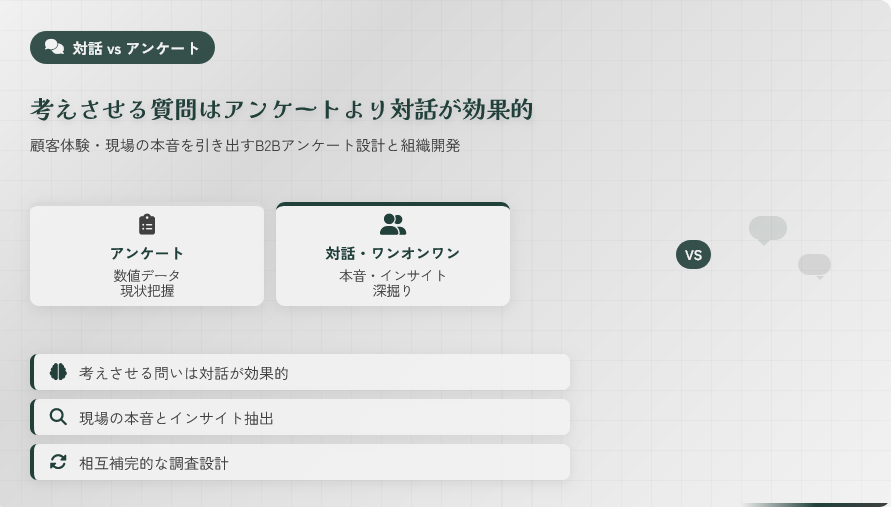The width and height of the screenshot is (891, 507).
Task: Click the アンケート card title text
Action: pos(147,253)
